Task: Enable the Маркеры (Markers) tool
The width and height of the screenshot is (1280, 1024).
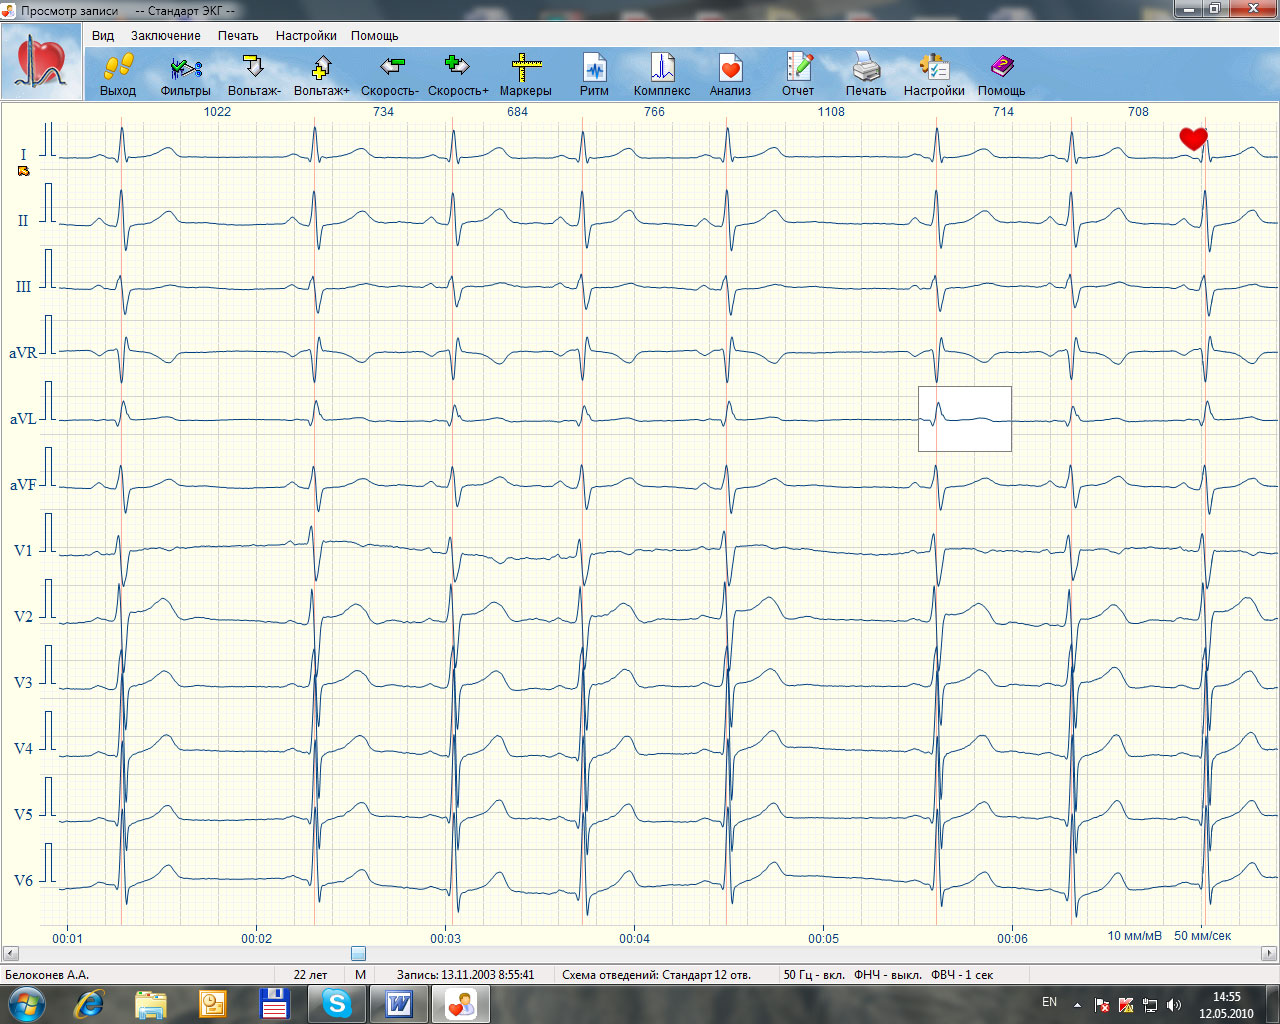Action: 526,69
